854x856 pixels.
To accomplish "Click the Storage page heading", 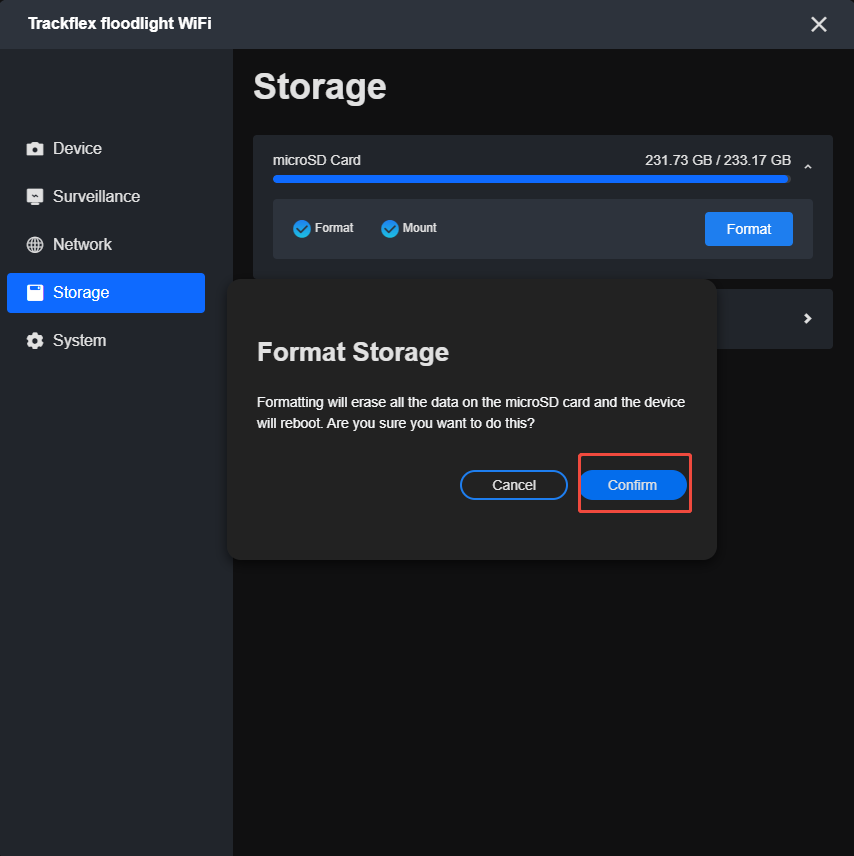I will [320, 87].
